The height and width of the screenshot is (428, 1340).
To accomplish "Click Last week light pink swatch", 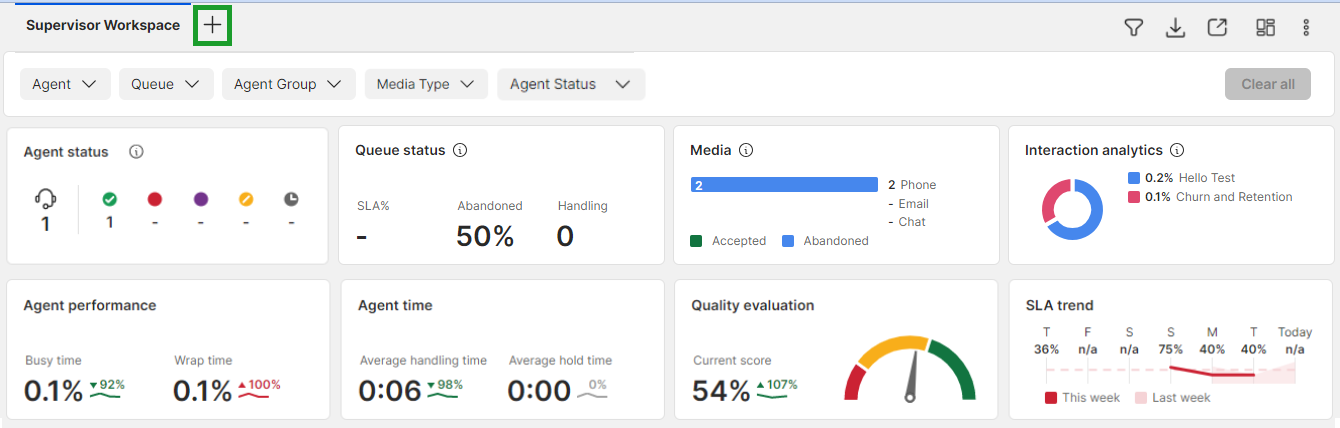I will click(x=1140, y=398).
